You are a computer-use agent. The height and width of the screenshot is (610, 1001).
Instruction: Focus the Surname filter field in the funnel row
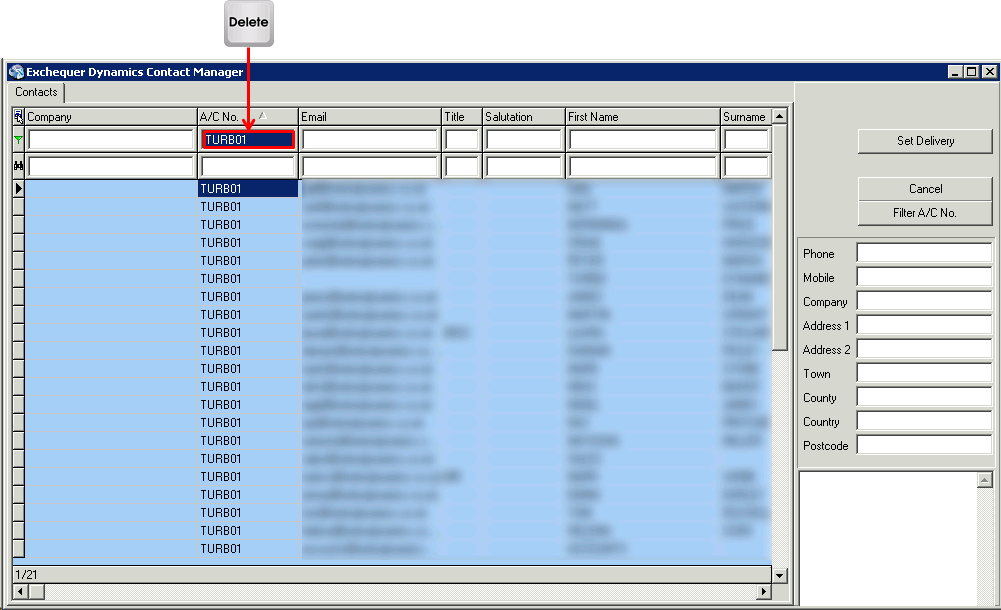(746, 140)
